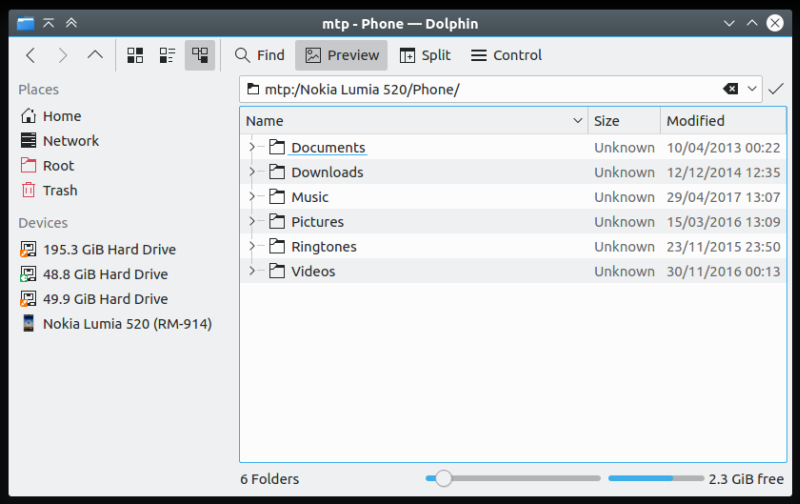Expand the Videos folder tree
The image size is (800, 504).
coord(252,271)
